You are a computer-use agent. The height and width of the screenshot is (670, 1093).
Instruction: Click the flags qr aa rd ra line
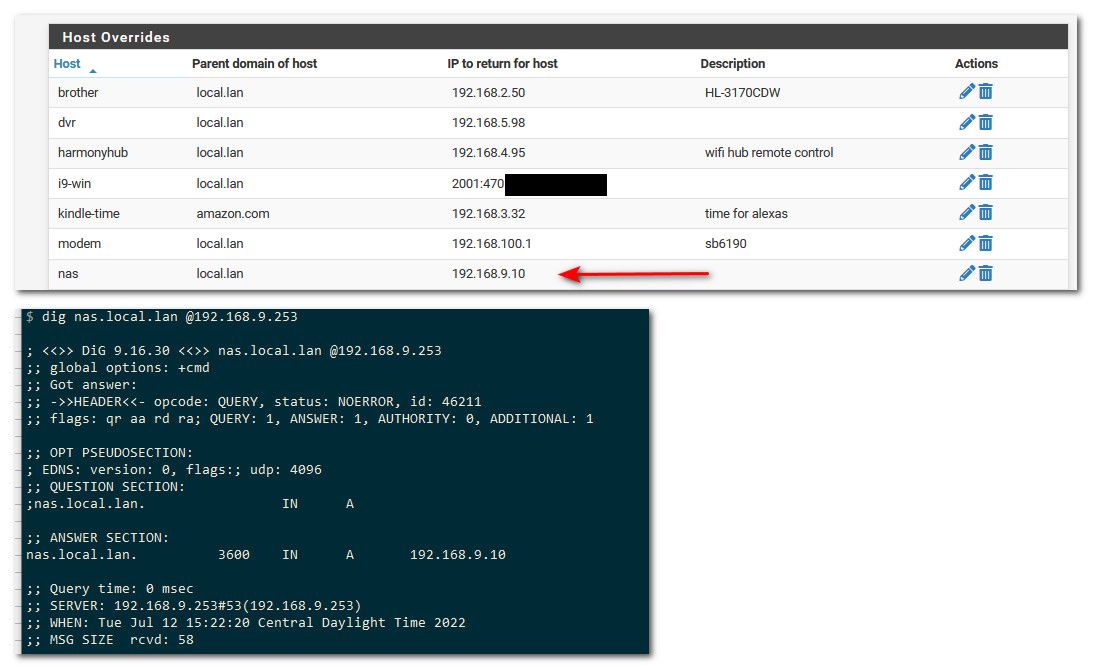point(309,418)
